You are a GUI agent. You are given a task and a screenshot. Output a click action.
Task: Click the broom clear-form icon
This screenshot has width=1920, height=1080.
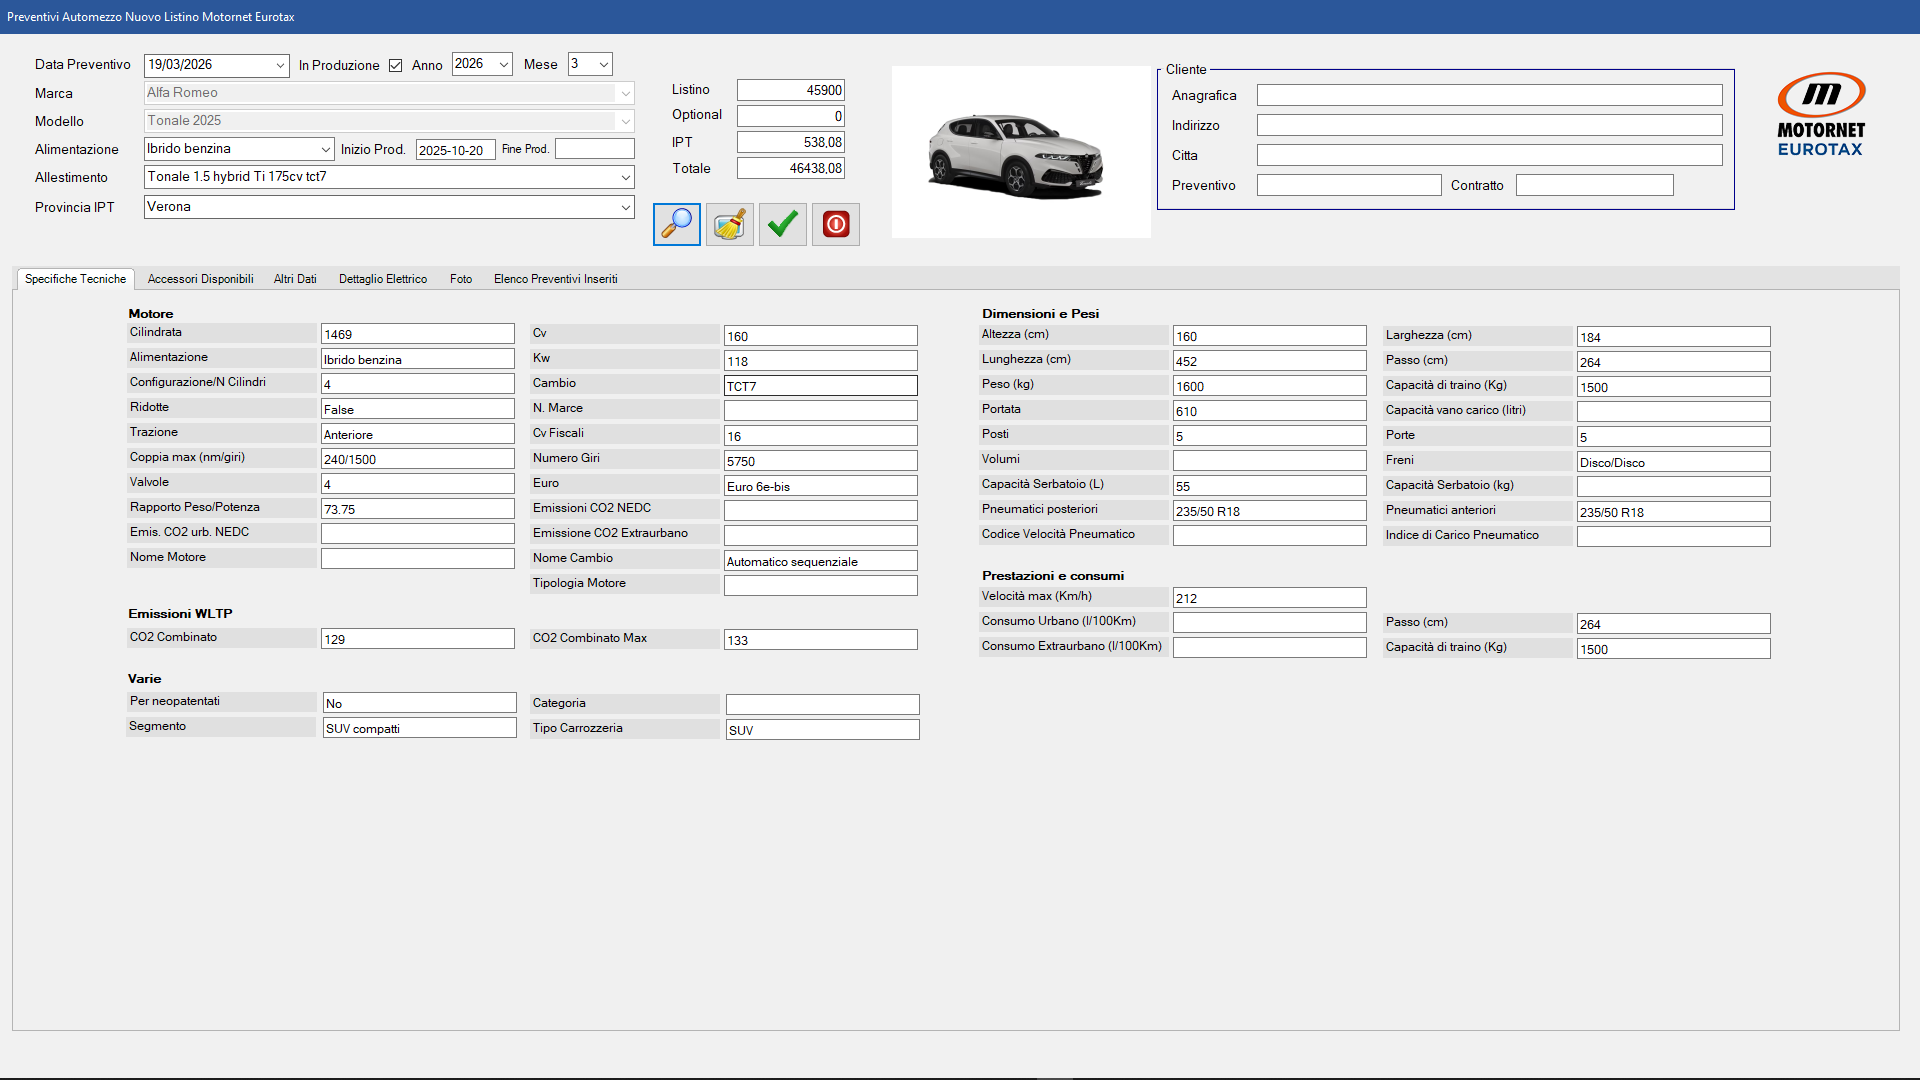pyautogui.click(x=730, y=224)
